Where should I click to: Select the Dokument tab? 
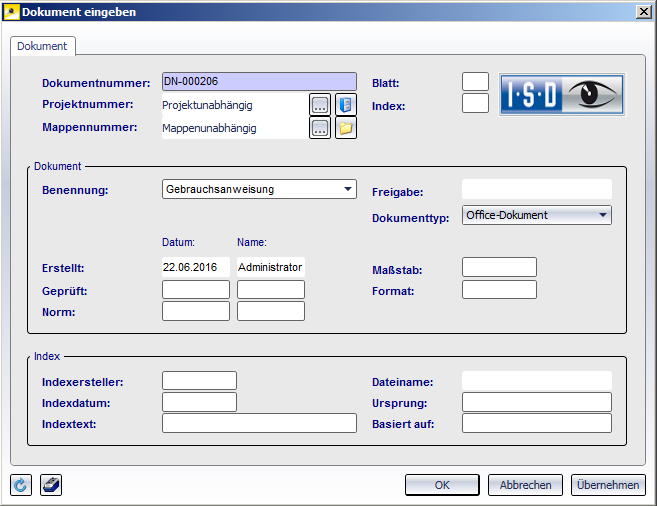click(x=43, y=46)
